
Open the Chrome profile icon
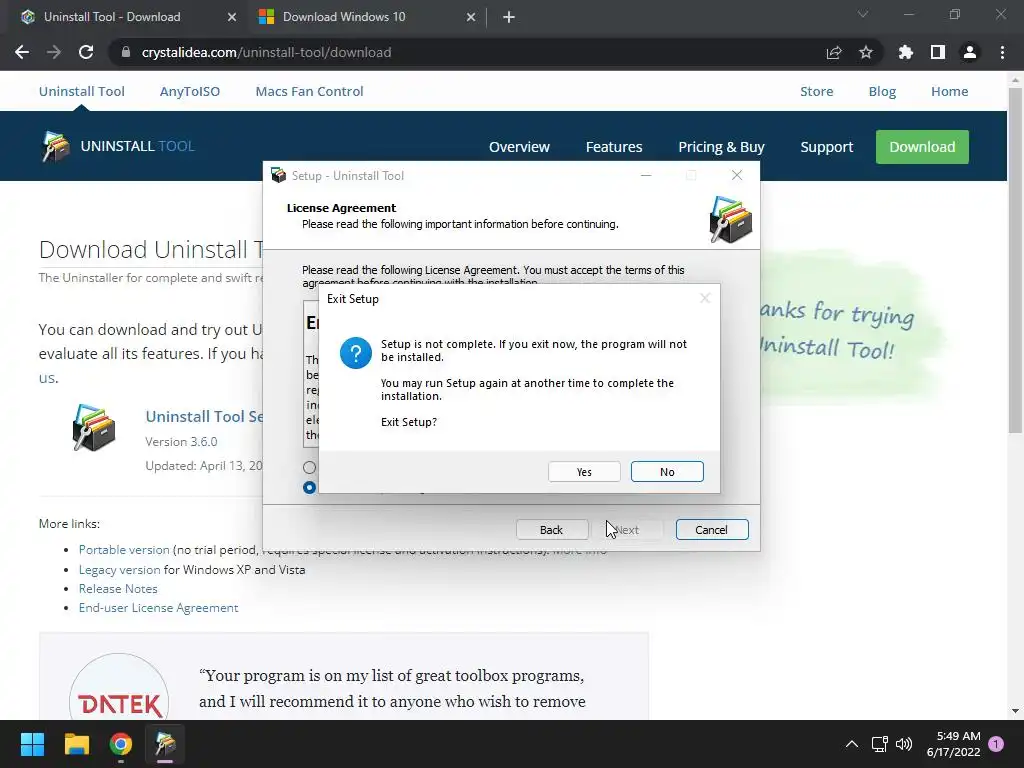(x=970, y=52)
